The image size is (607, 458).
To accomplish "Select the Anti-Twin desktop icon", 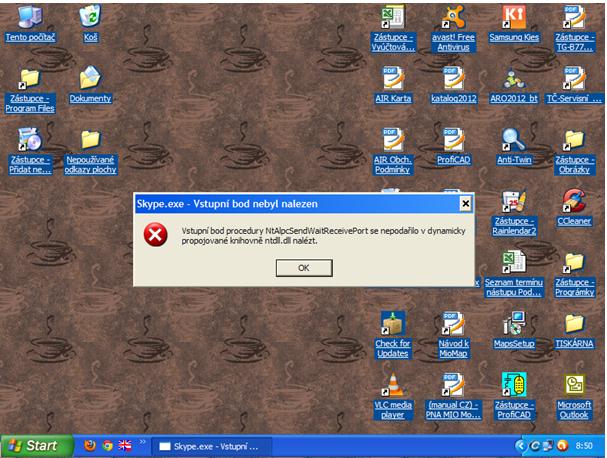I will [x=512, y=139].
